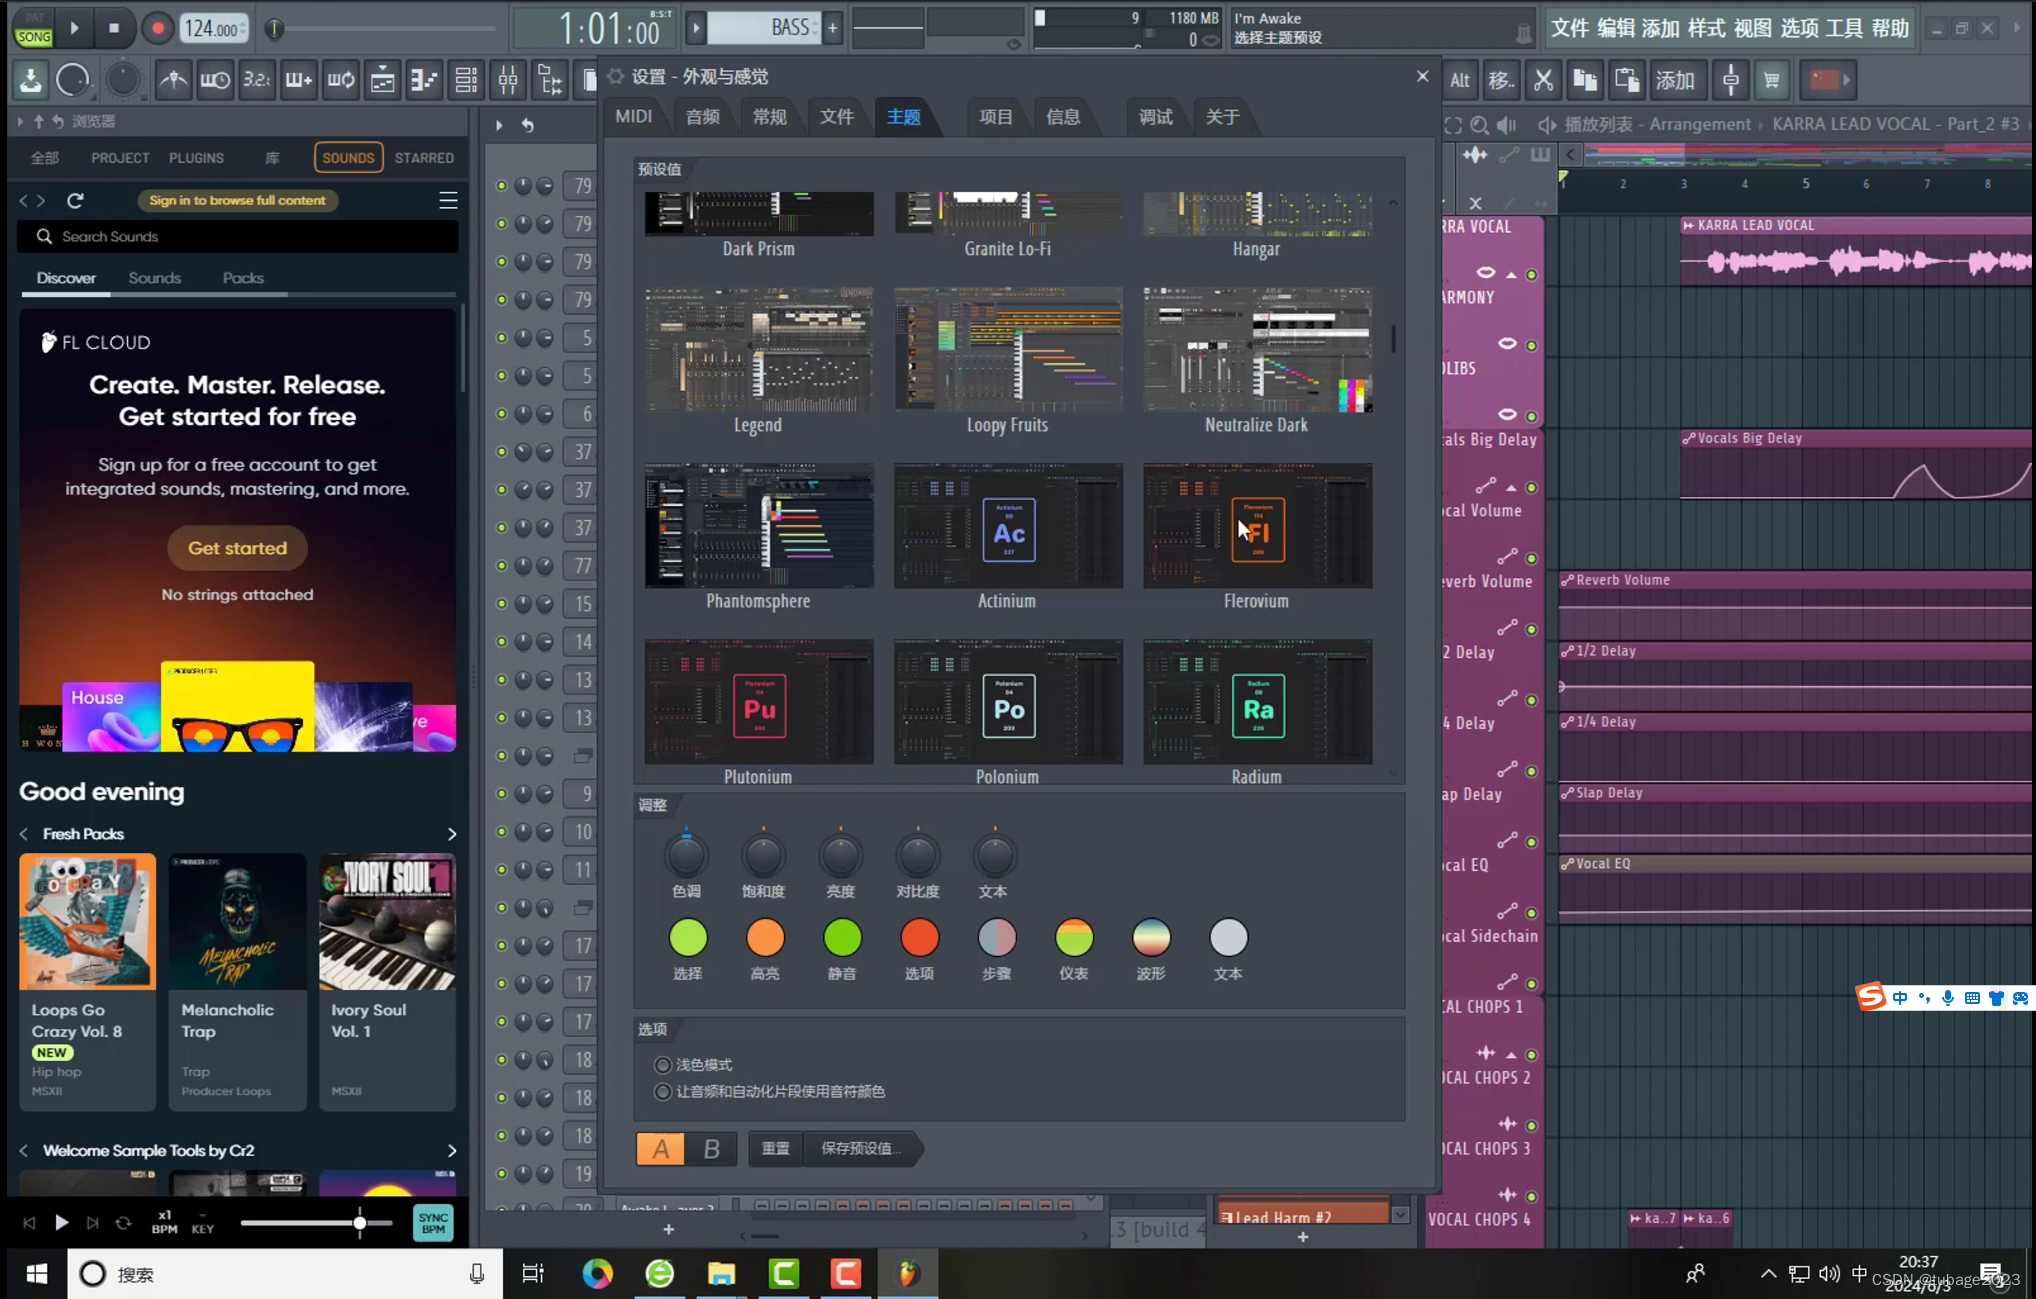Click the plus button next to BASS pattern

pyautogui.click(x=832, y=28)
